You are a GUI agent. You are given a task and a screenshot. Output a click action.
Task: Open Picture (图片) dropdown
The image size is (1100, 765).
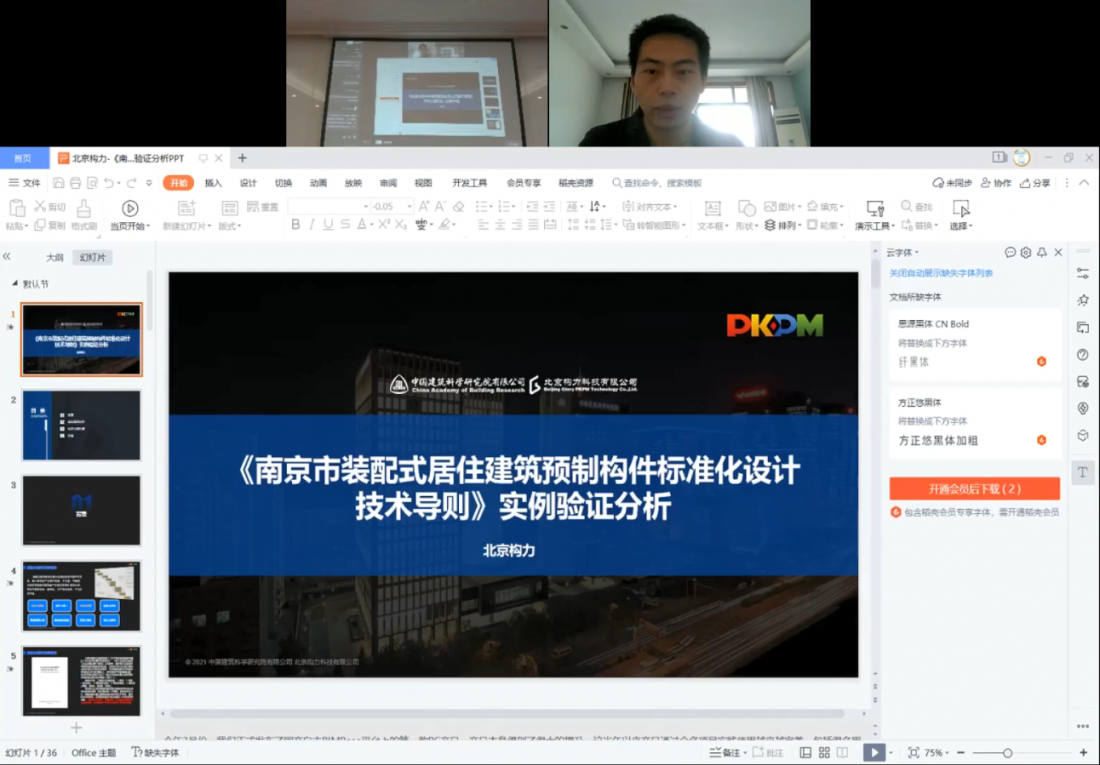pos(783,206)
